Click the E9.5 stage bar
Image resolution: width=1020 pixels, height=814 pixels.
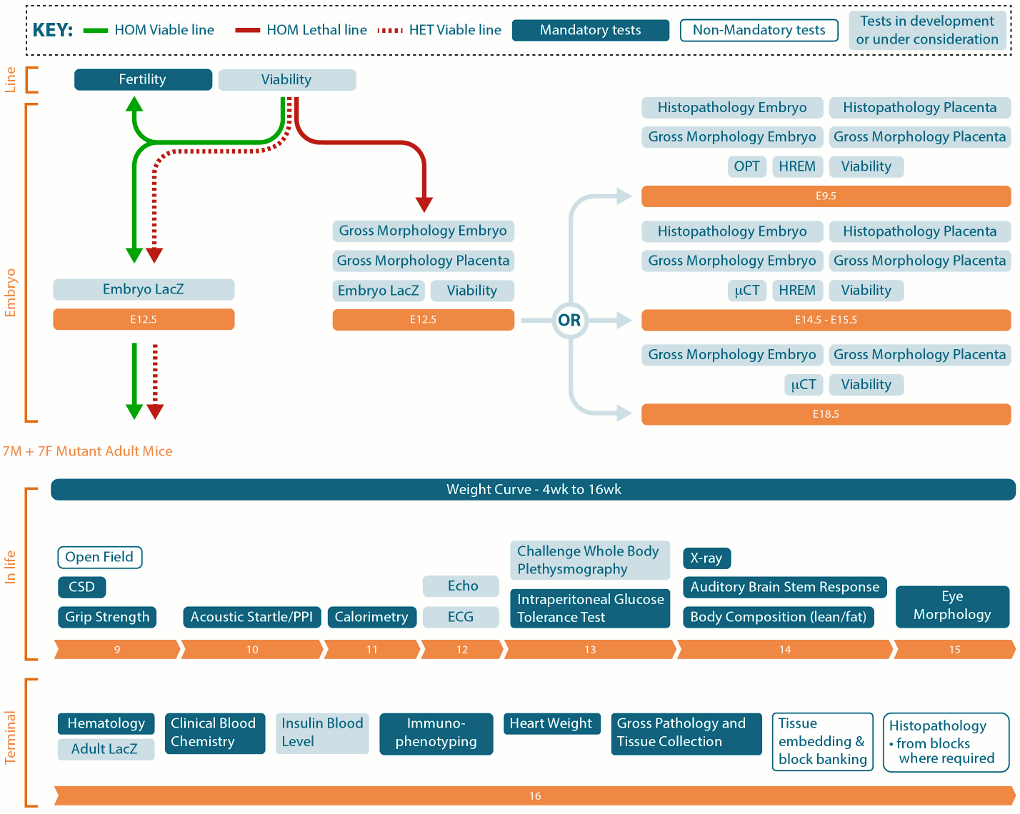point(826,196)
